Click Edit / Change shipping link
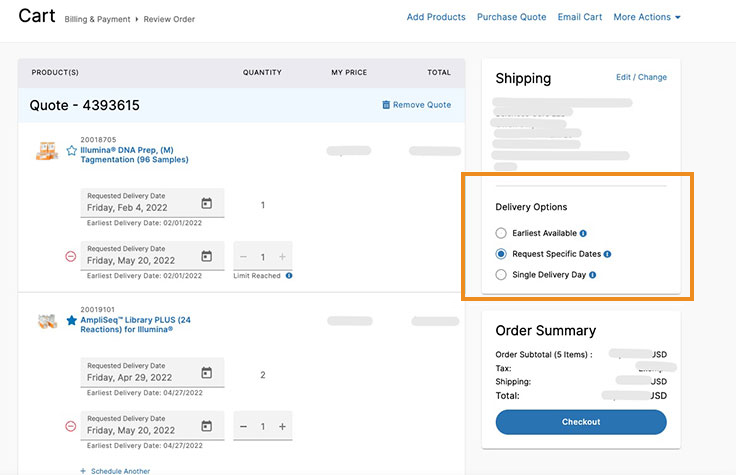 [x=641, y=77]
